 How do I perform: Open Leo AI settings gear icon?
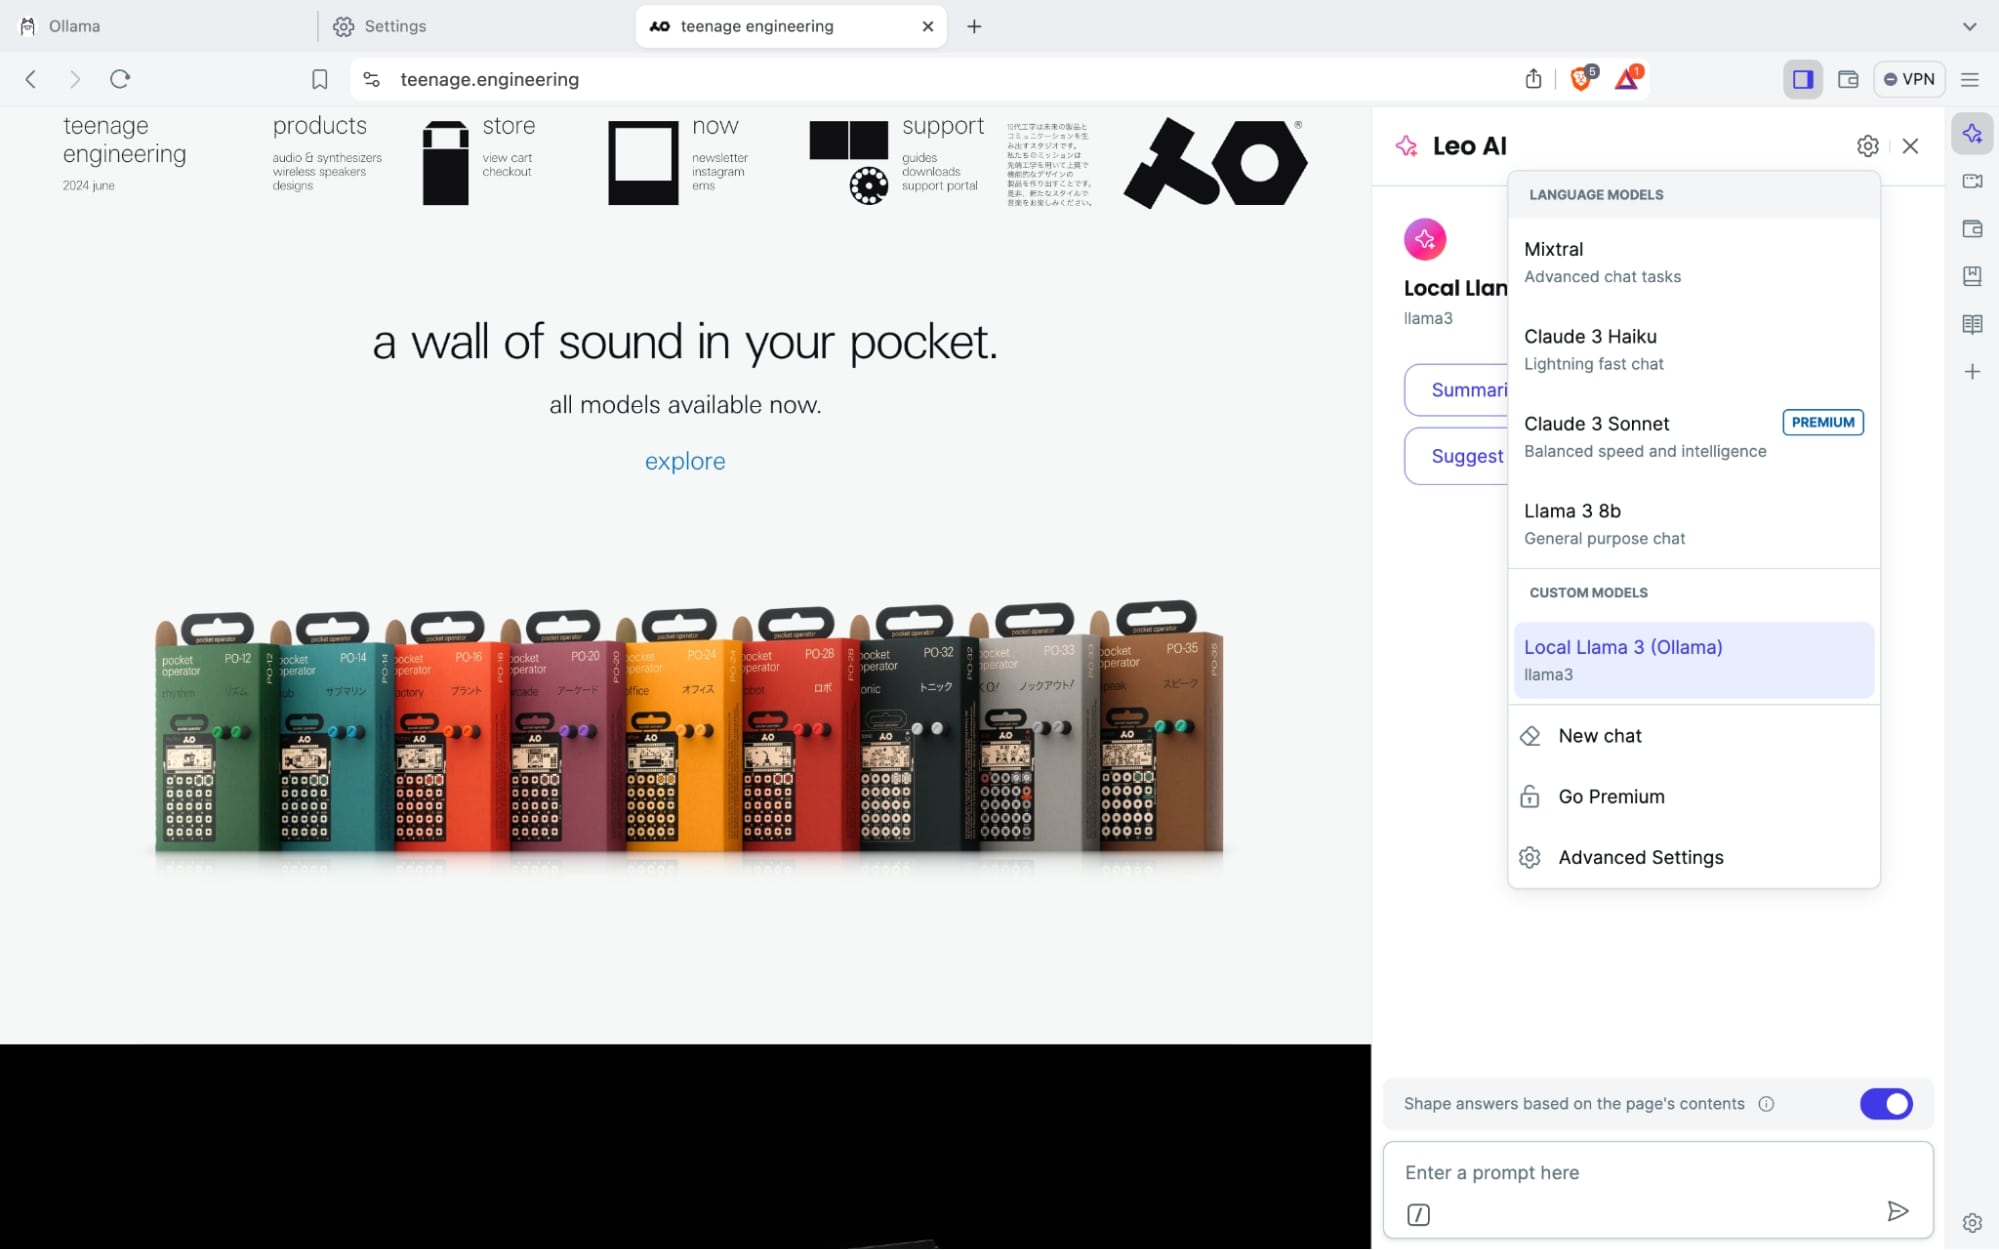1868,144
